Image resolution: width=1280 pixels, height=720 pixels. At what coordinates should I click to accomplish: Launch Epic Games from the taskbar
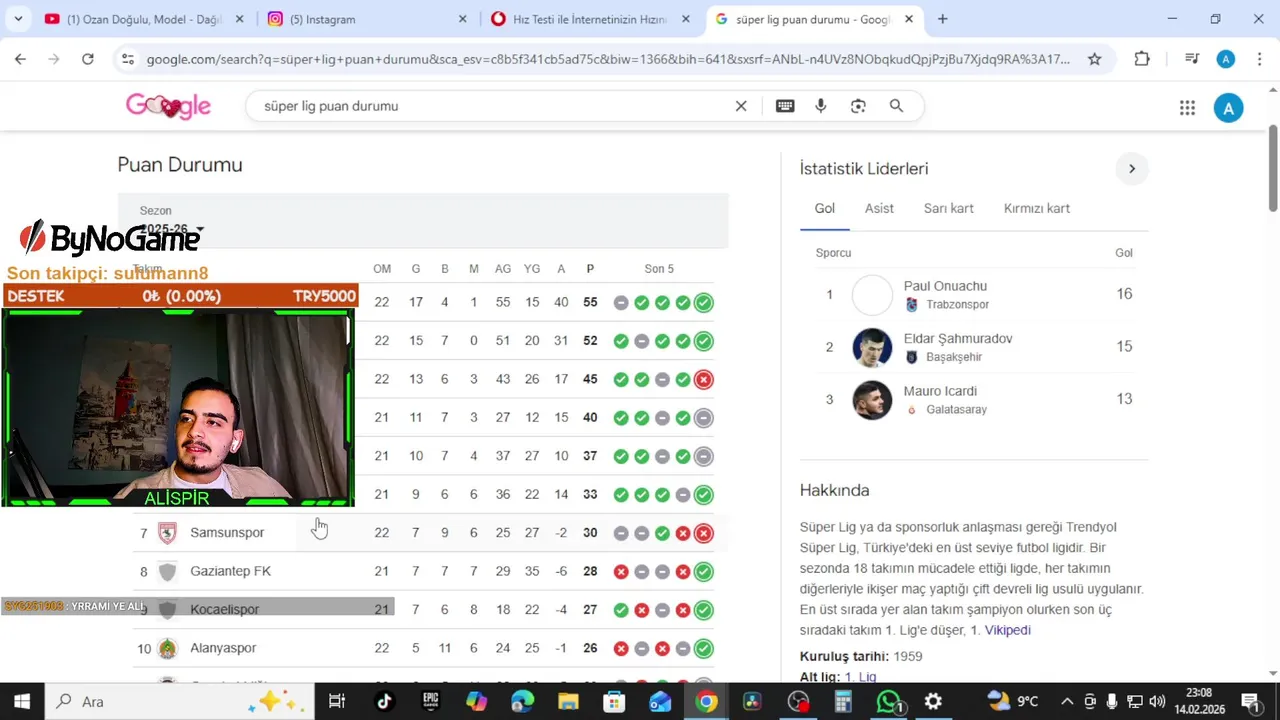pyautogui.click(x=431, y=701)
